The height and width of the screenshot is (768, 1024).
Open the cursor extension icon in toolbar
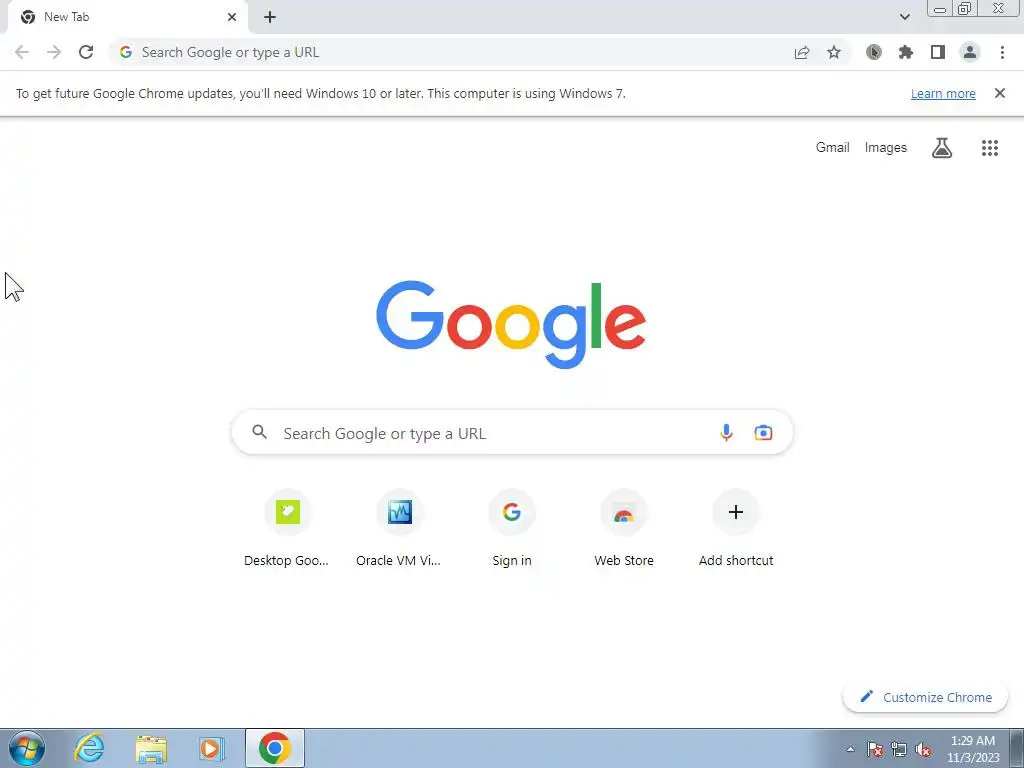pos(874,52)
